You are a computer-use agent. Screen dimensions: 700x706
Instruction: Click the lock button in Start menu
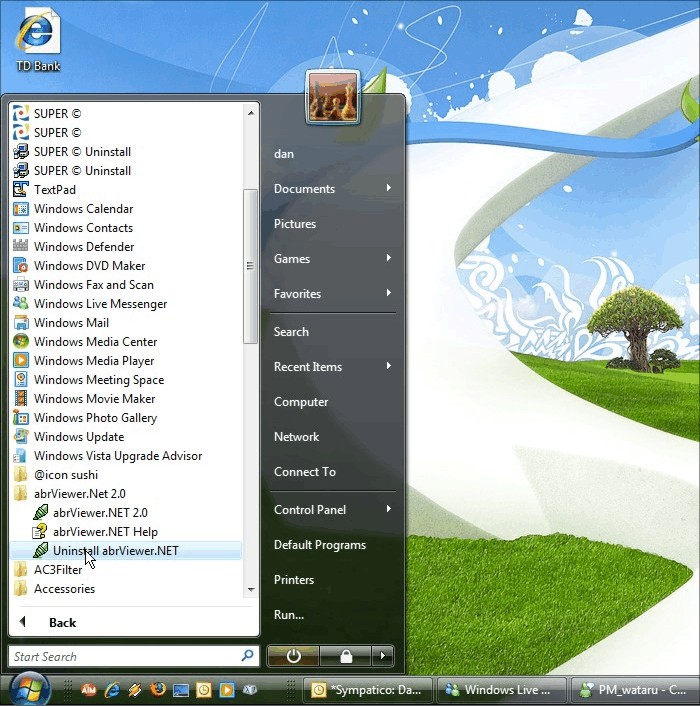pos(345,657)
